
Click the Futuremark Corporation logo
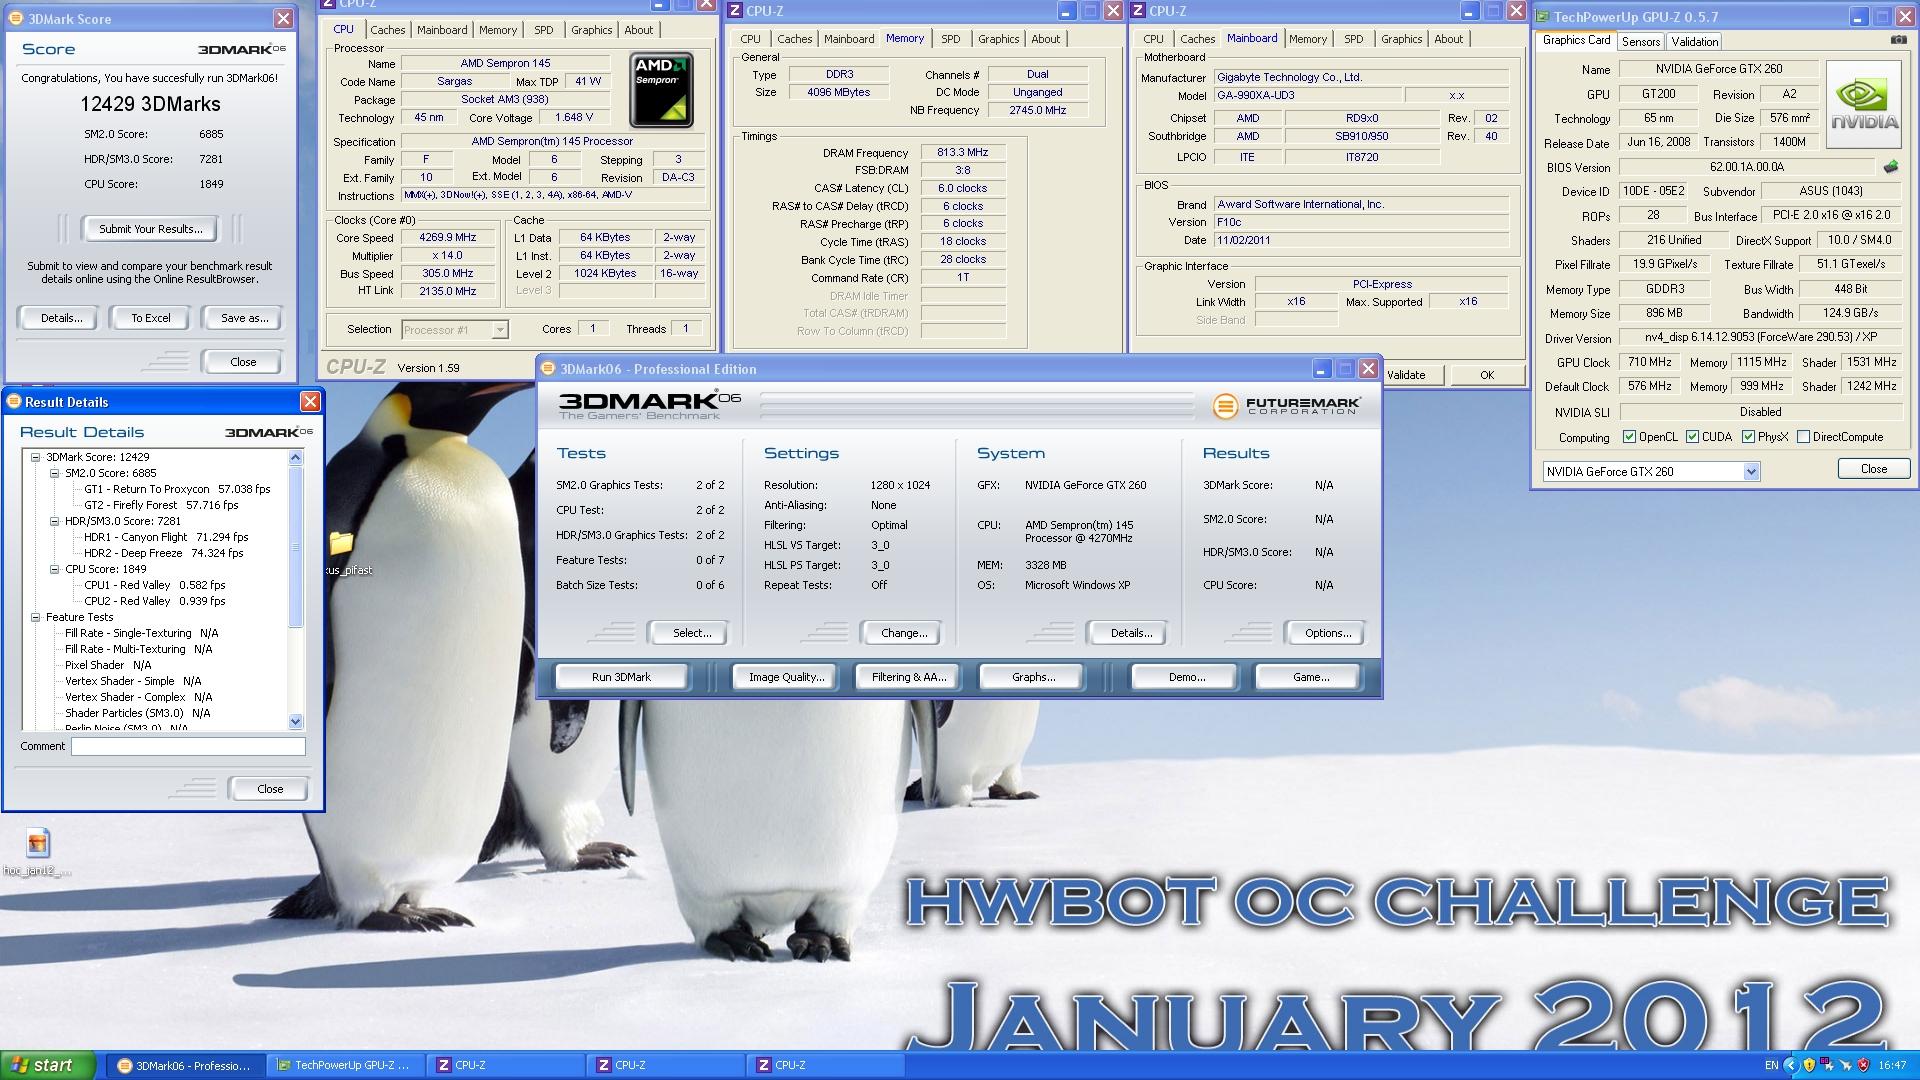click(1286, 405)
